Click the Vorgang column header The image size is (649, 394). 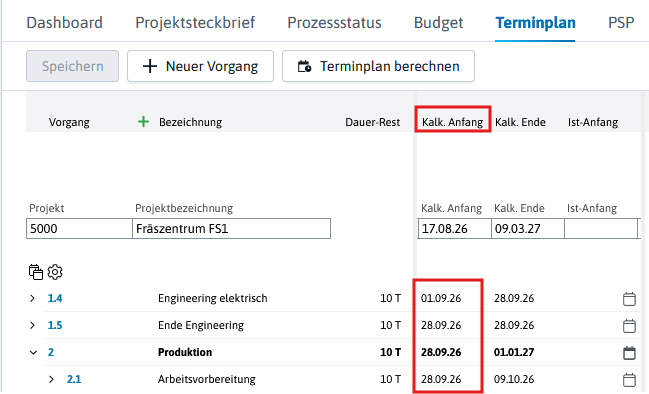pos(69,122)
